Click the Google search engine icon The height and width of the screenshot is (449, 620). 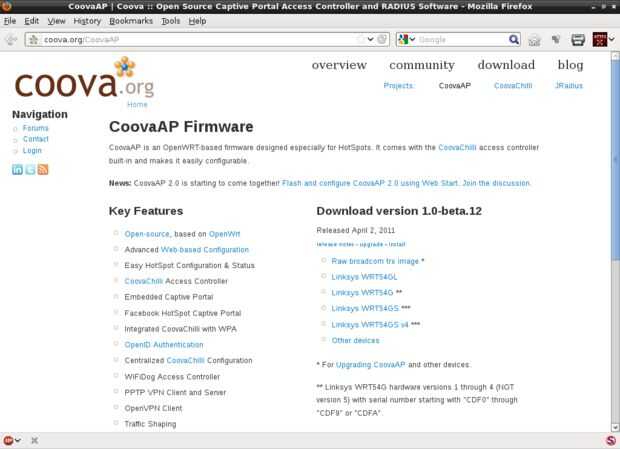coord(403,40)
